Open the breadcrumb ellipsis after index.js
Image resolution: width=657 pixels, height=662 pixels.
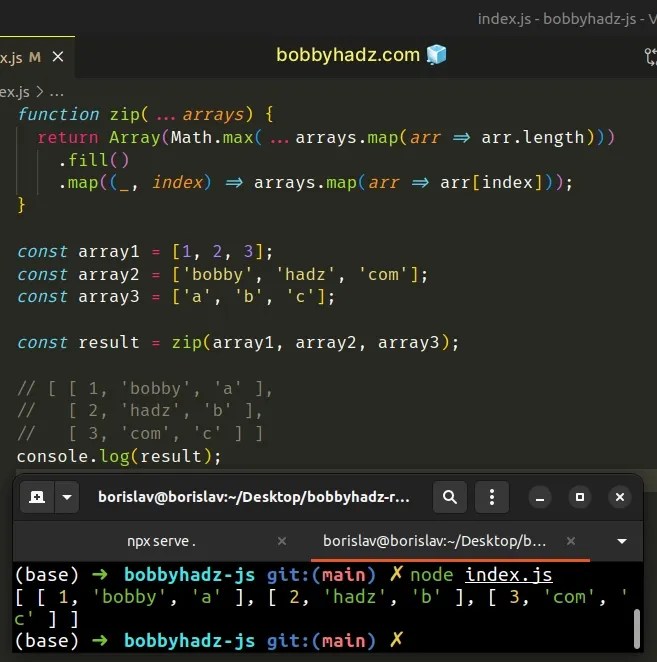57,92
